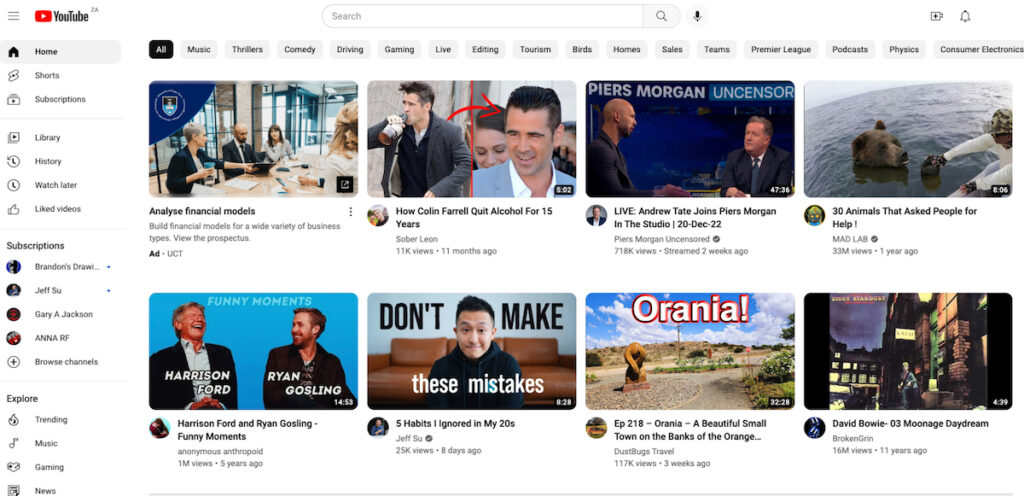Open 'Analyse financial models' ad title
1024x496 pixels.
click(202, 211)
